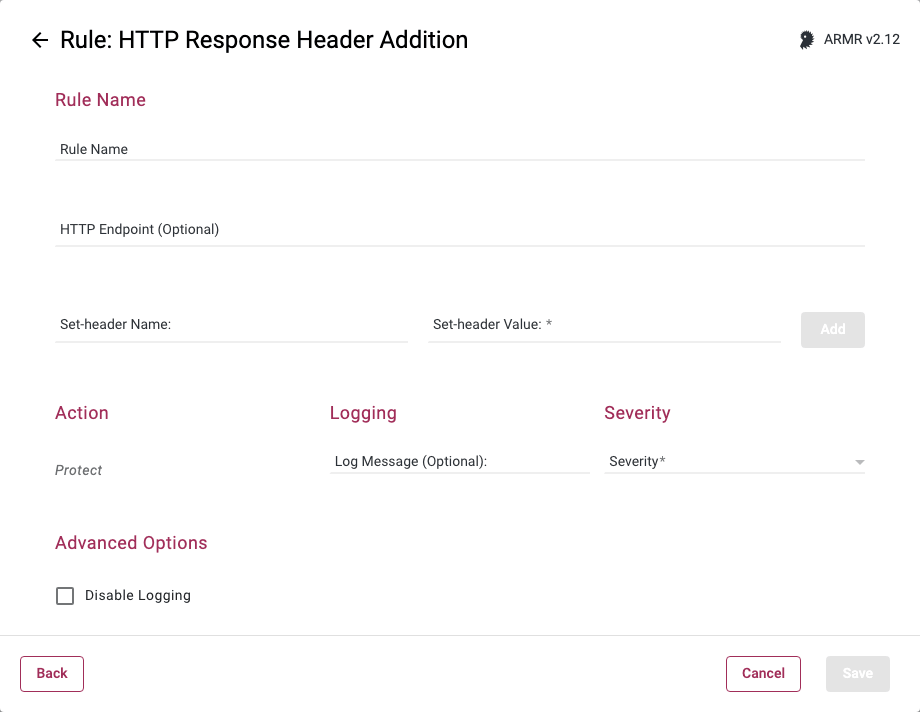
Task: Click the Protect action text
Action: coord(79,470)
